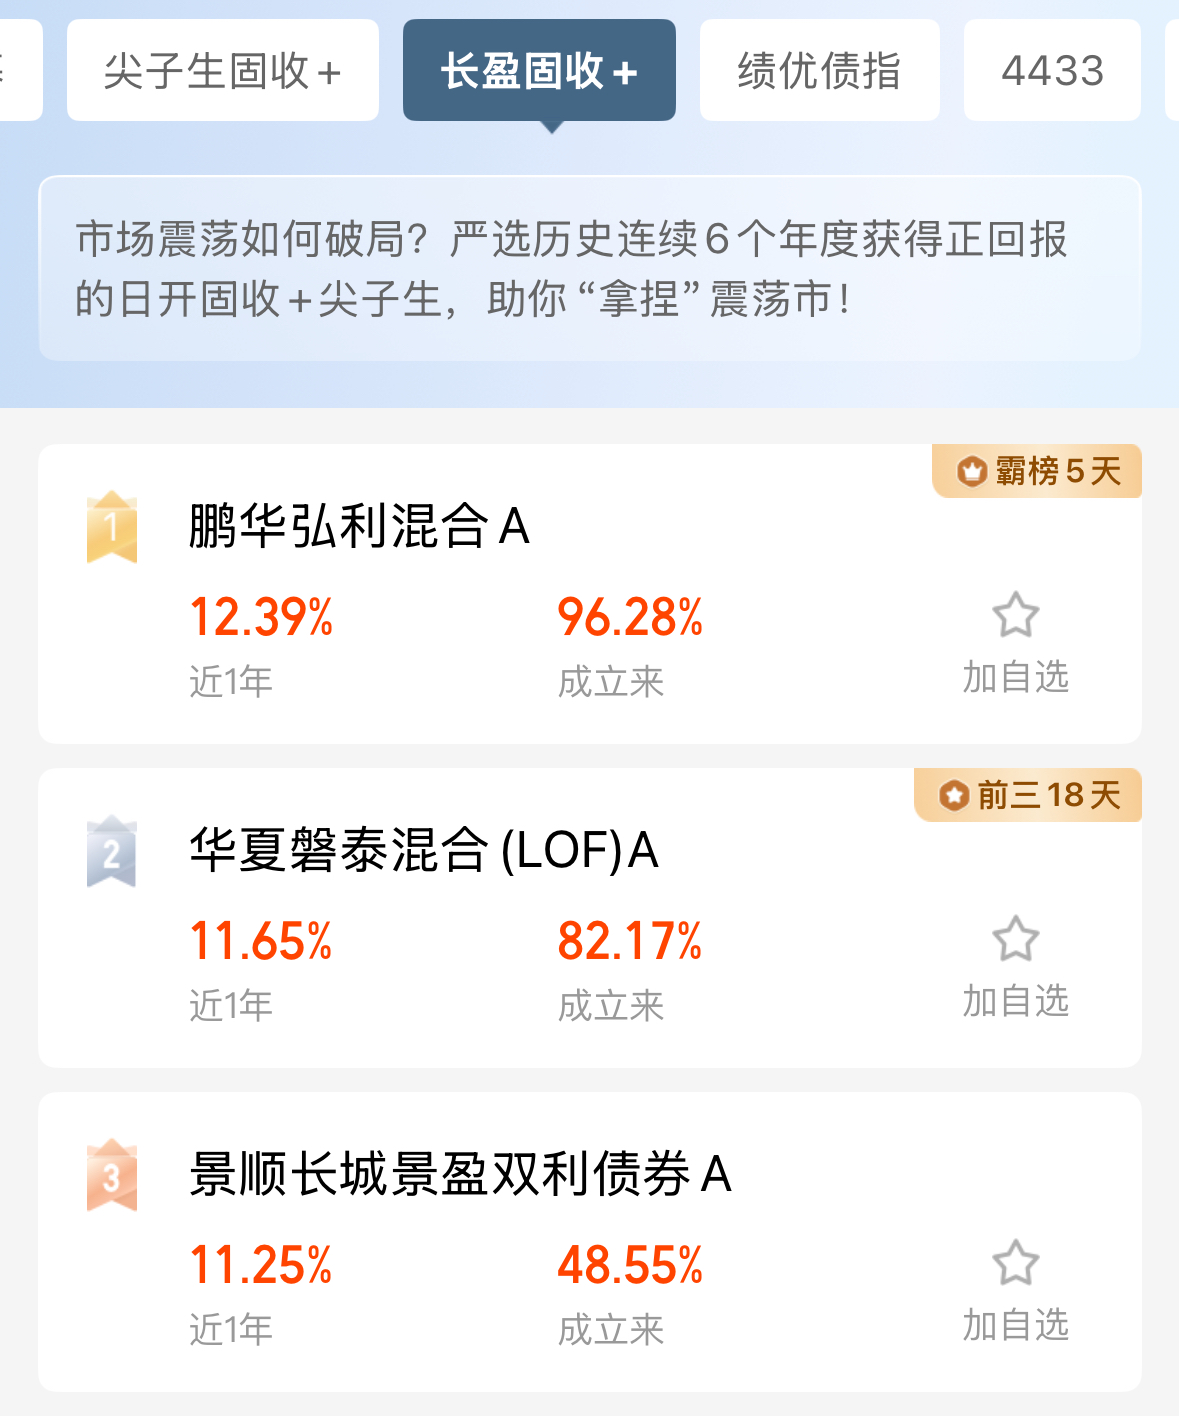Open fund 鹏华弘利混合A details
Screen dimensions: 1179x1416
tap(359, 527)
